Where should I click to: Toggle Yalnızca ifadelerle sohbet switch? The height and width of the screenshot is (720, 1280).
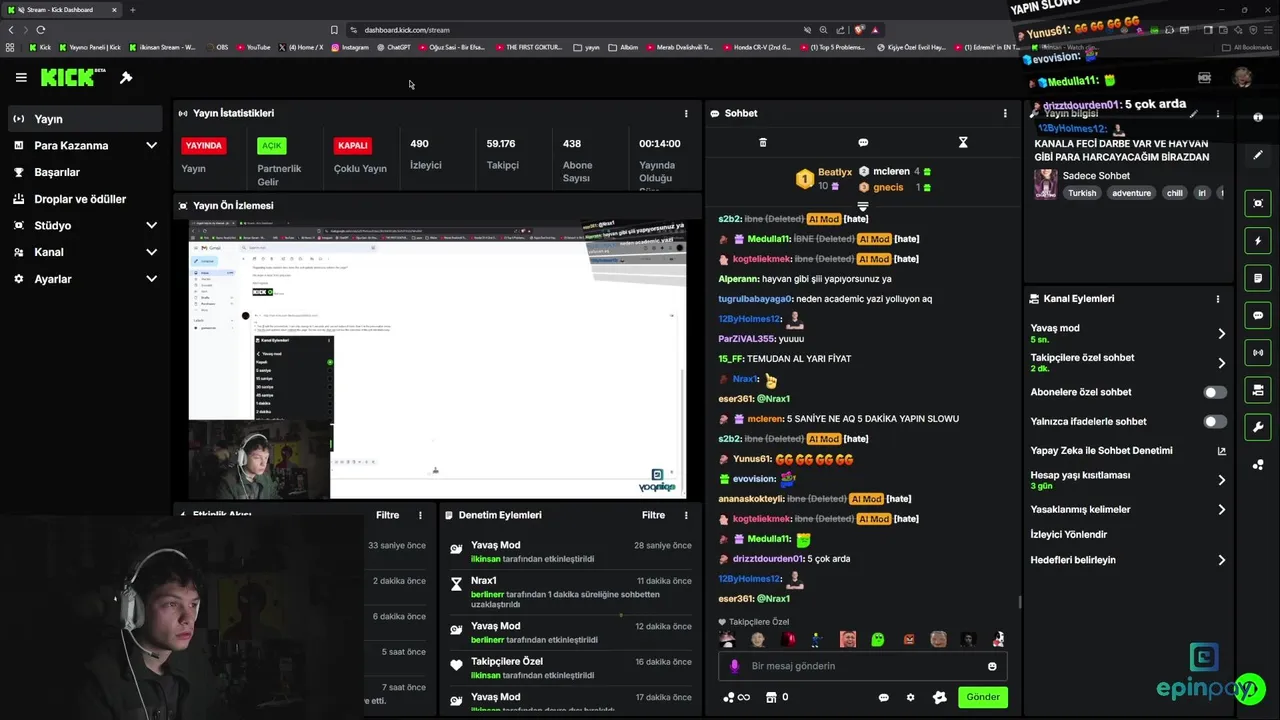(x=1215, y=422)
